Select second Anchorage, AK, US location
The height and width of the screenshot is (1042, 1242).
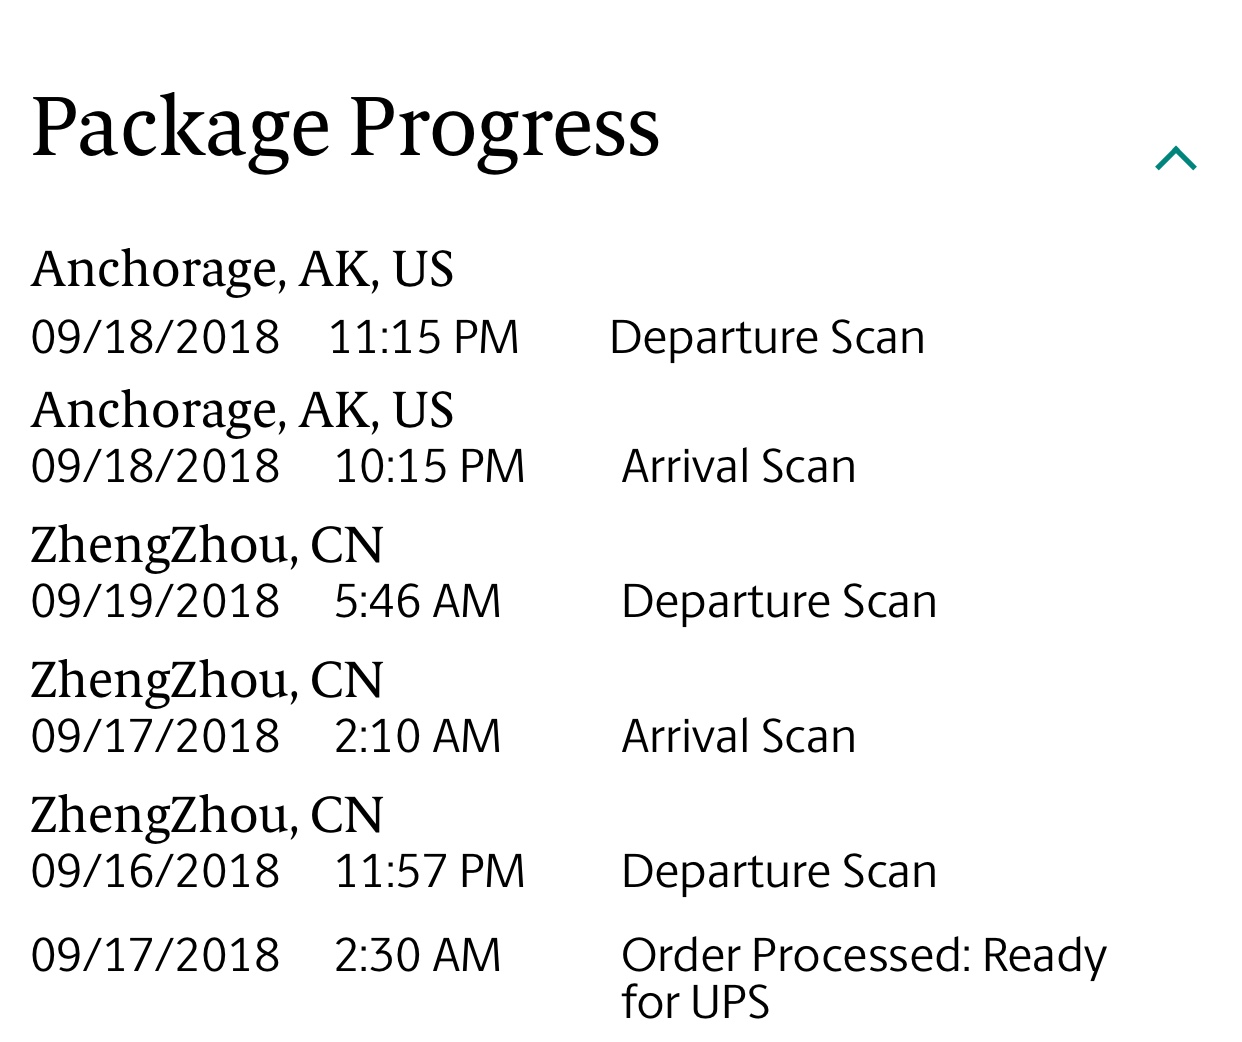[x=242, y=410]
